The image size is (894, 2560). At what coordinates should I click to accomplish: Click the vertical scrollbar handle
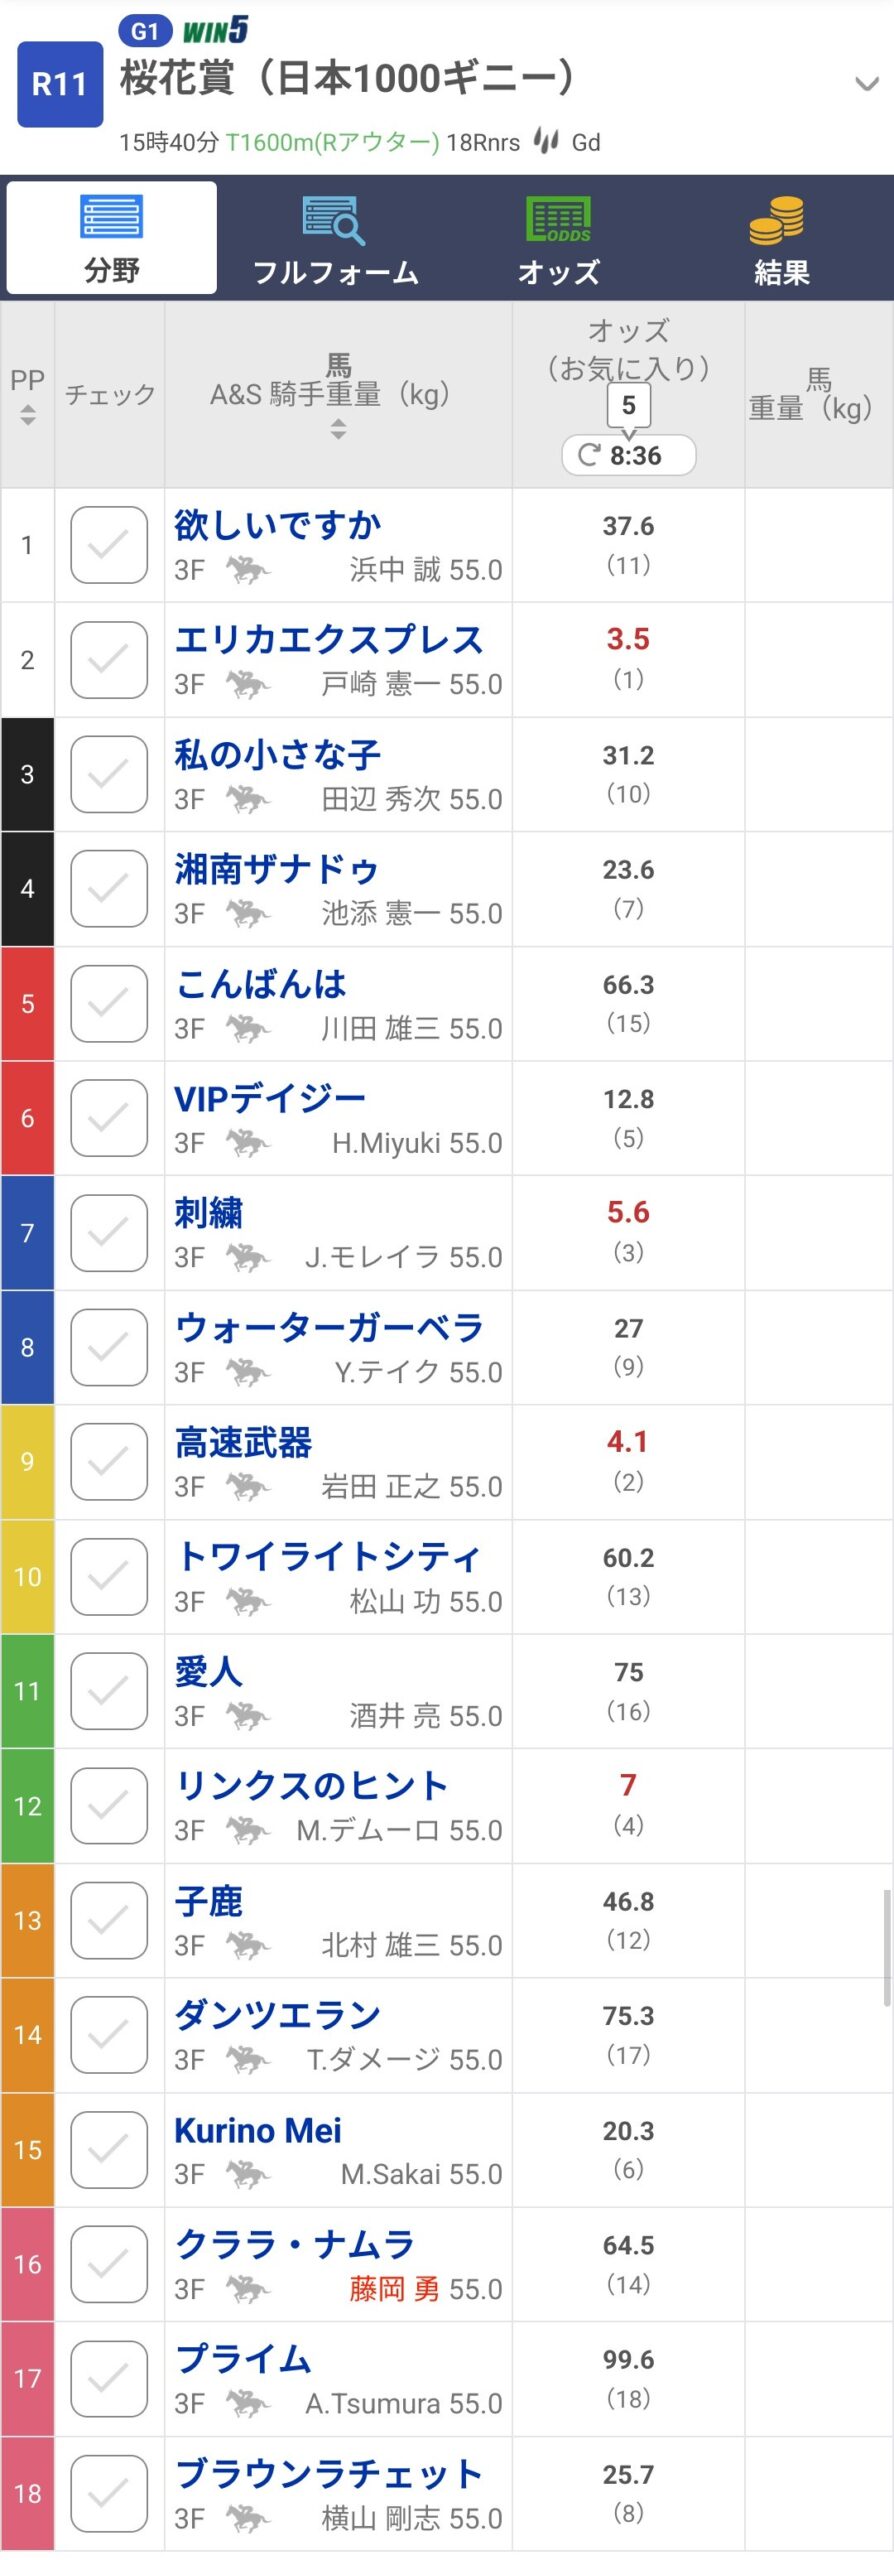click(x=886, y=1947)
